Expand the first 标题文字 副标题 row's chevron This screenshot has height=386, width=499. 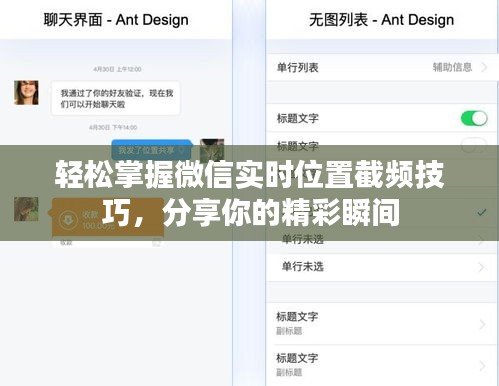(482, 324)
